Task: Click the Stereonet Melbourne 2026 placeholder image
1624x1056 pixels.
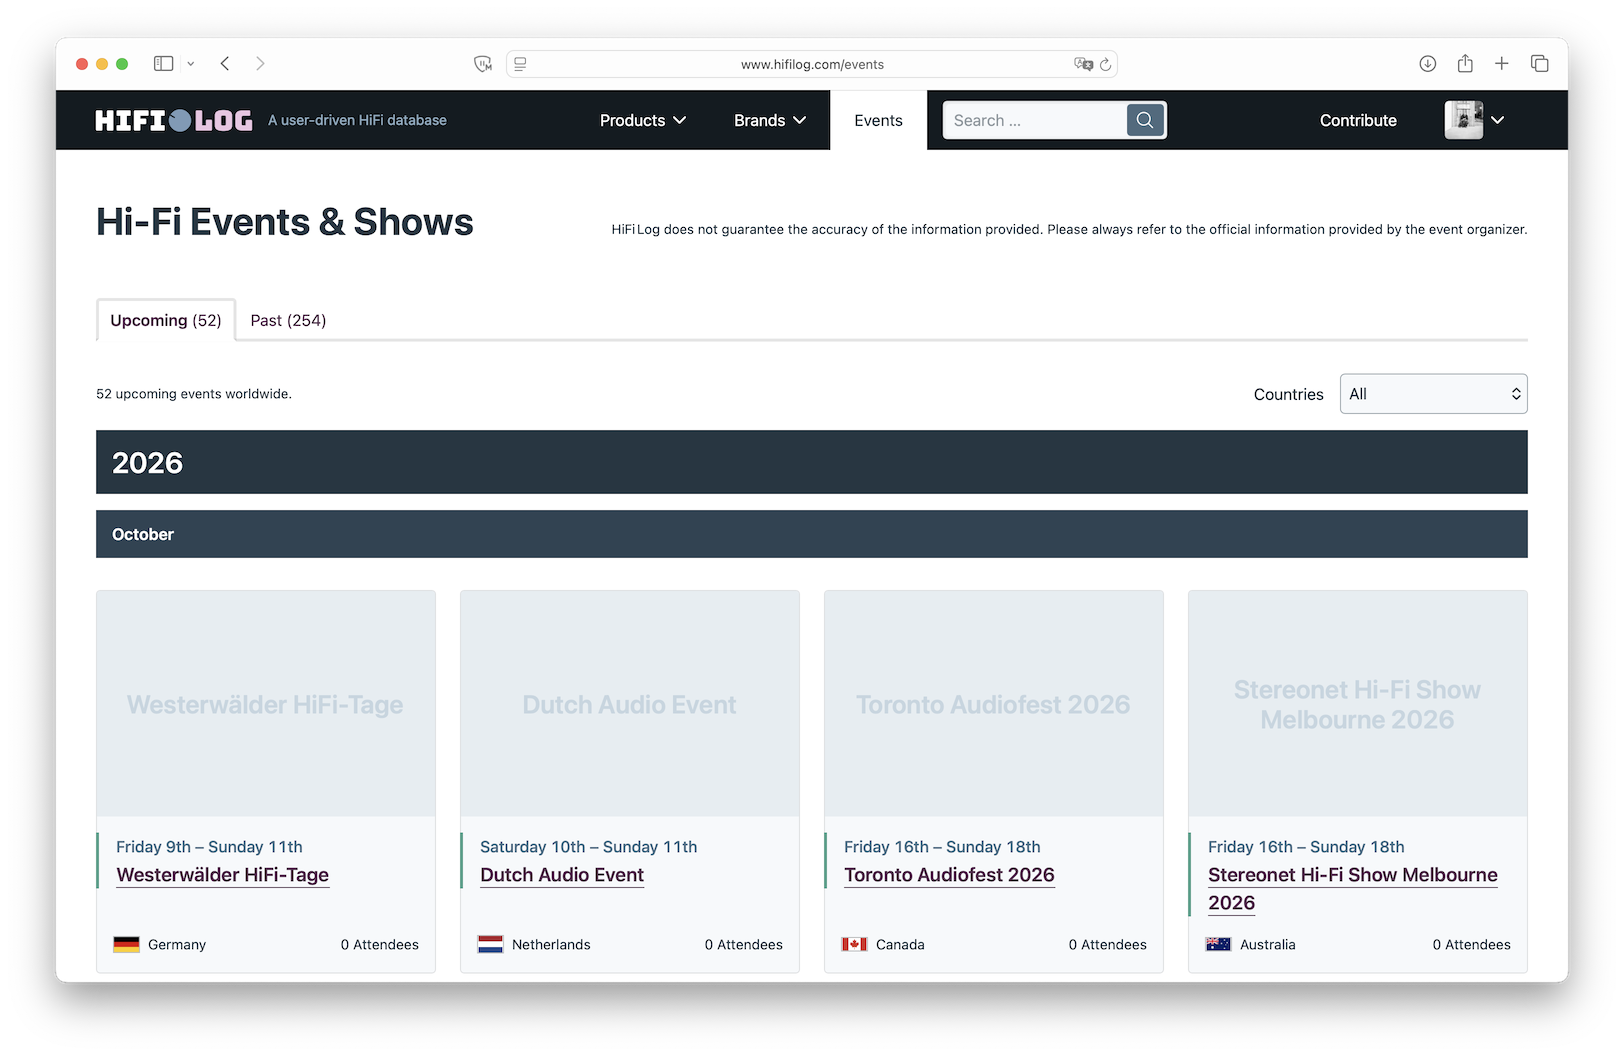Action: (x=1358, y=704)
